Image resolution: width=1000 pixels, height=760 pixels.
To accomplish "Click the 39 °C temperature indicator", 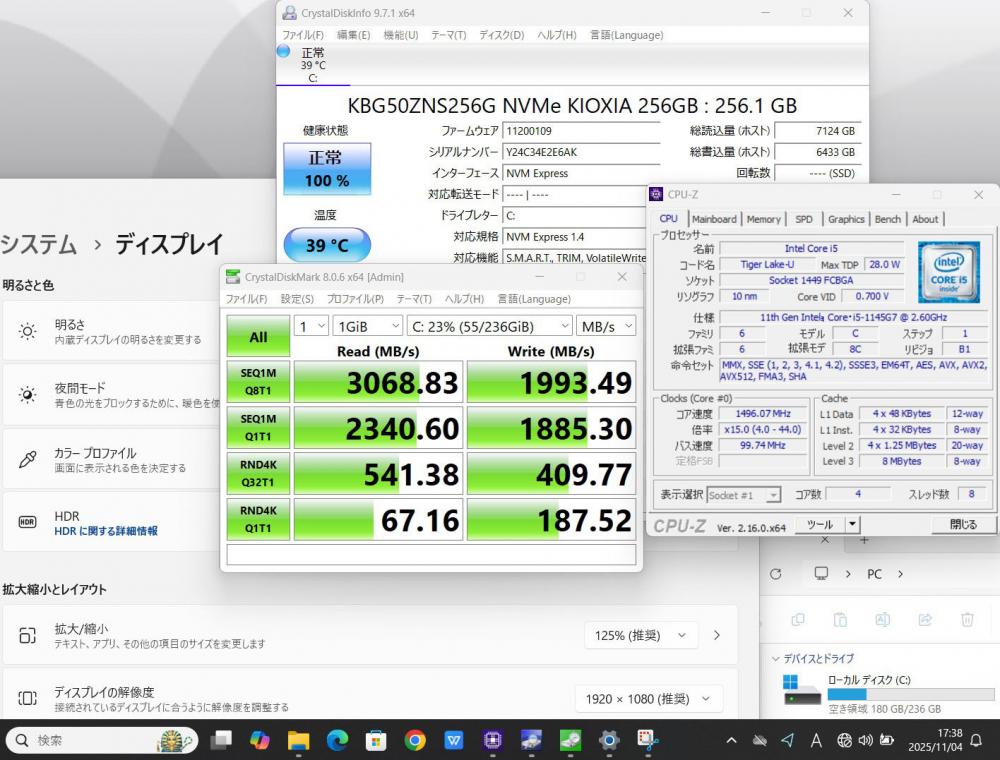I will 326,245.
